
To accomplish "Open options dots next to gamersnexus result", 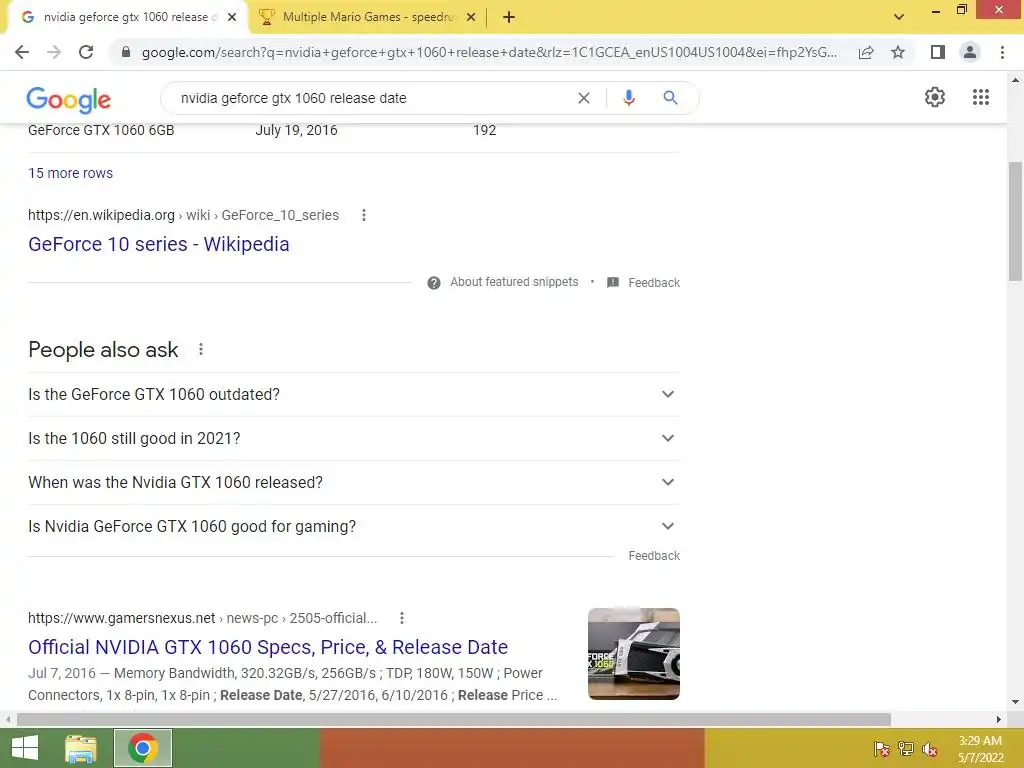I will (402, 618).
